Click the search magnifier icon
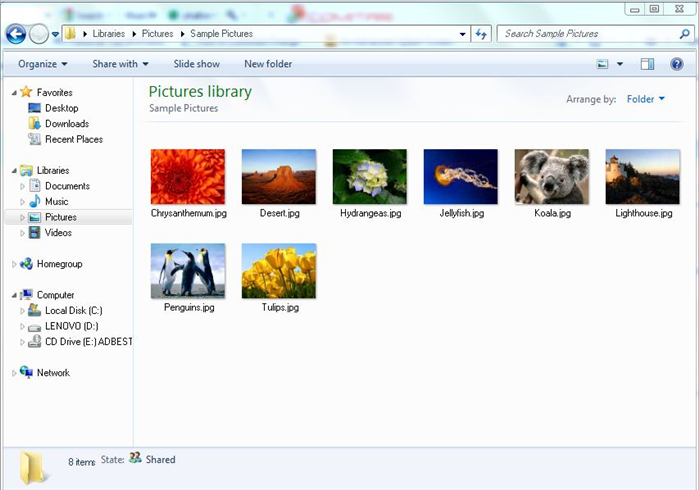Image resolution: width=699 pixels, height=490 pixels. point(684,34)
